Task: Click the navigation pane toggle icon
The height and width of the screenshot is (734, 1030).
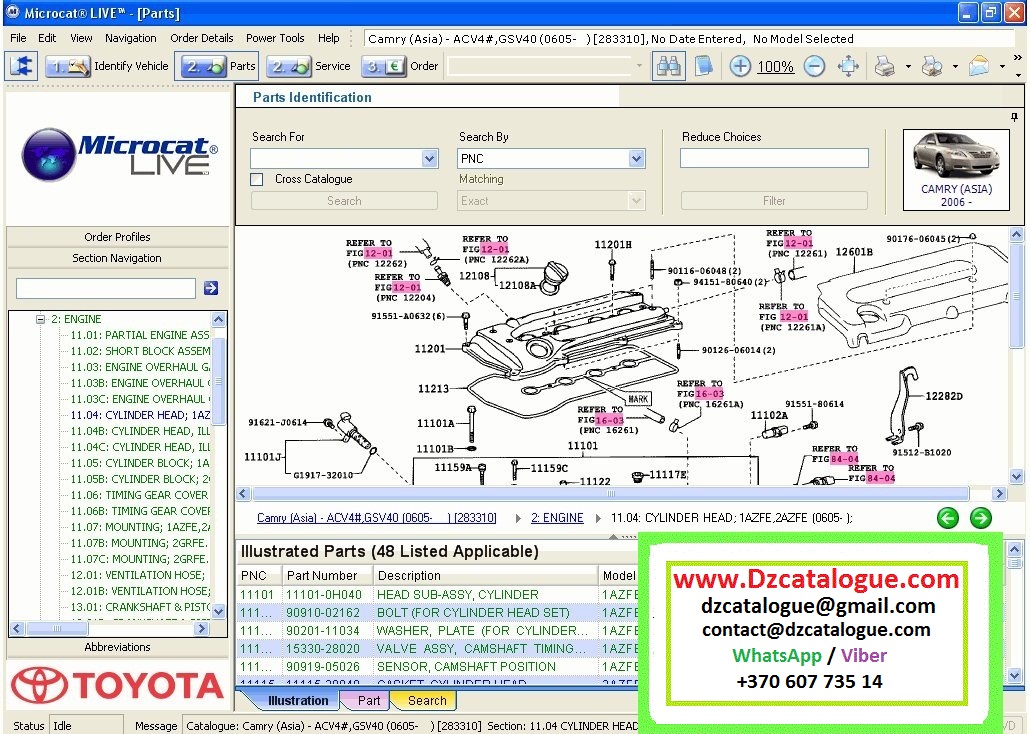Action: [x=21, y=66]
